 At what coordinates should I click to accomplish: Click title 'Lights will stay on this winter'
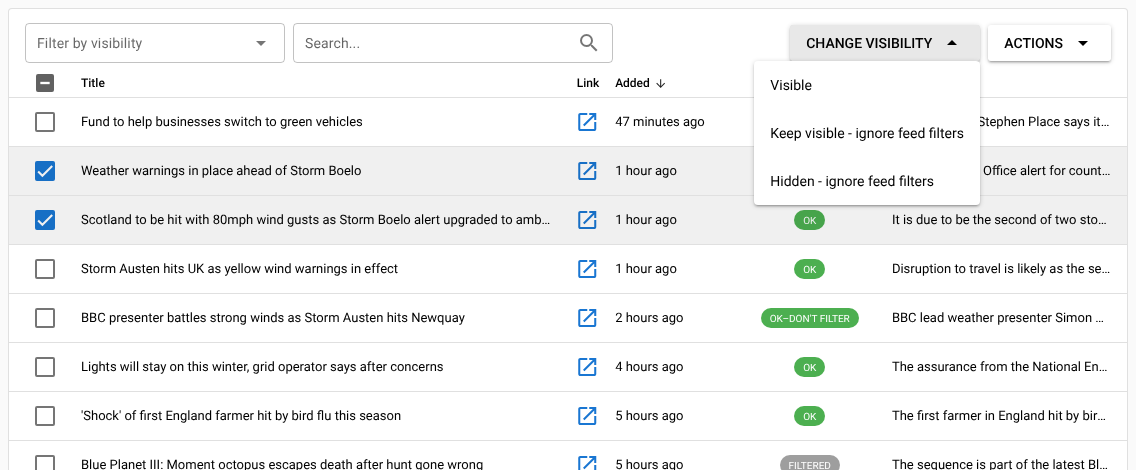pyautogui.click(x=262, y=367)
